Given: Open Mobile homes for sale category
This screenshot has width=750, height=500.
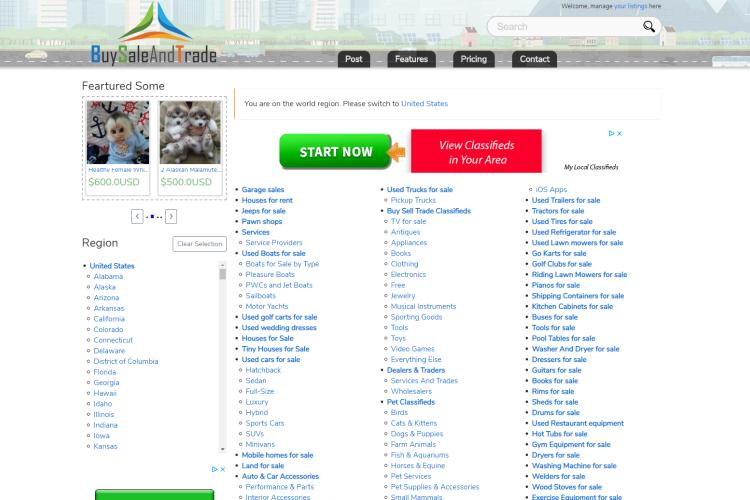Looking at the screenshot, I should pyautogui.click(x=277, y=456).
